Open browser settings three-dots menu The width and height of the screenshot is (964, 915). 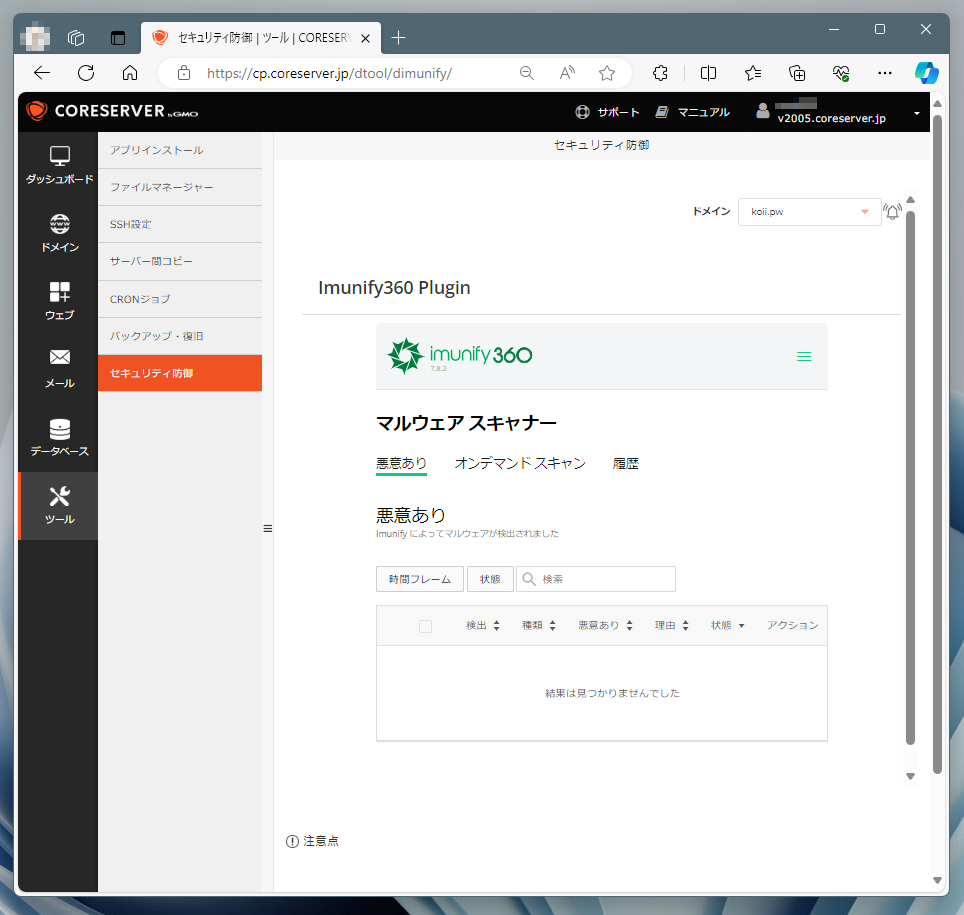(885, 73)
